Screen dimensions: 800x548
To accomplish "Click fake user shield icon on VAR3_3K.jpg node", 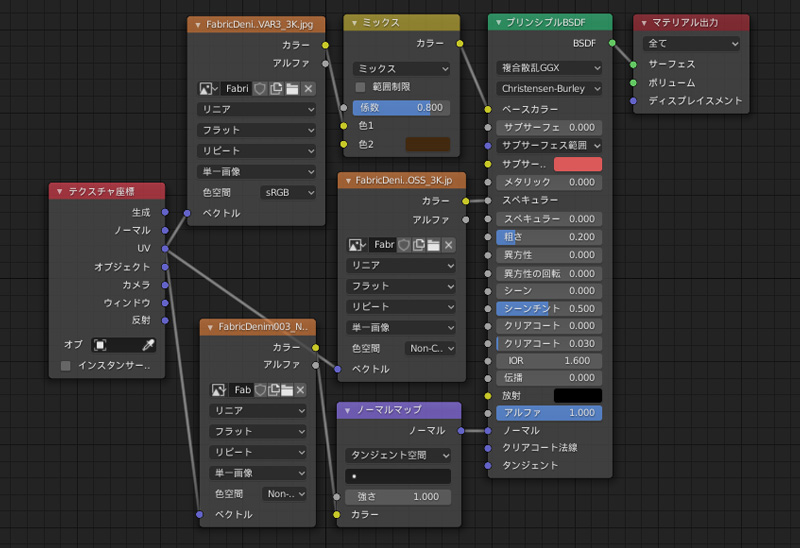I will (x=259, y=88).
